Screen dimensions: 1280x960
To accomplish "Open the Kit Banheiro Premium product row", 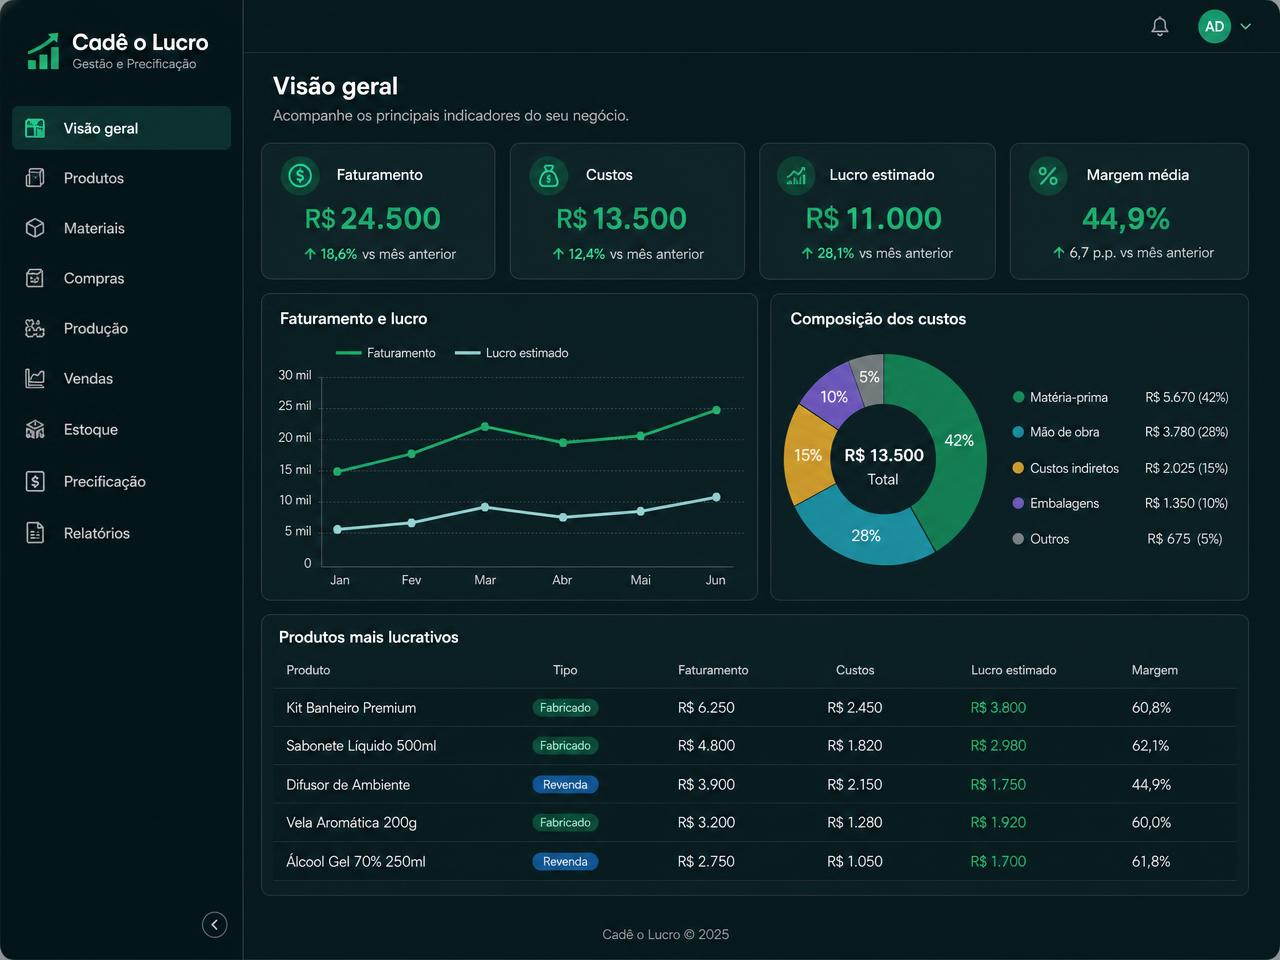I will [x=755, y=707].
